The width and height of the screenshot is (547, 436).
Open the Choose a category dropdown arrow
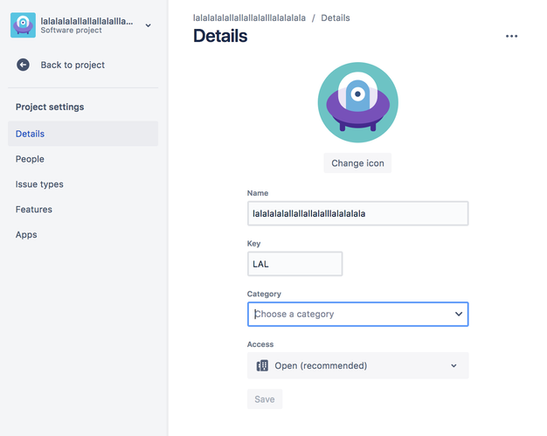[458, 314]
